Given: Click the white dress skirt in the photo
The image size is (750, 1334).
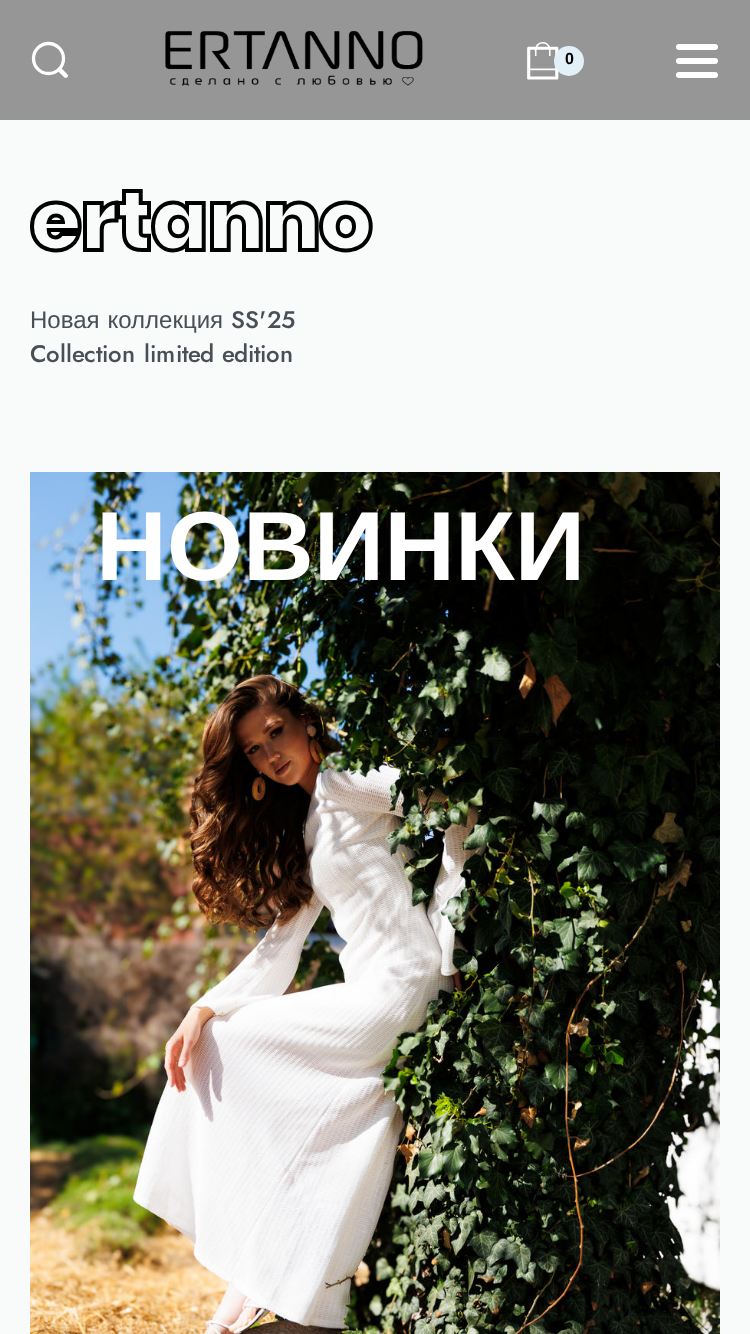Looking at the screenshot, I should pyautogui.click(x=270, y=1150).
